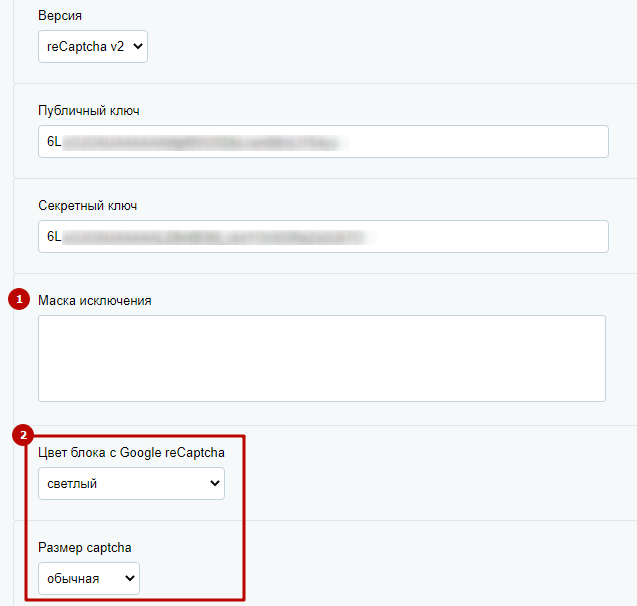637x606 pixels.
Task: Click the red numbered badge 2
Action: pos(23,435)
